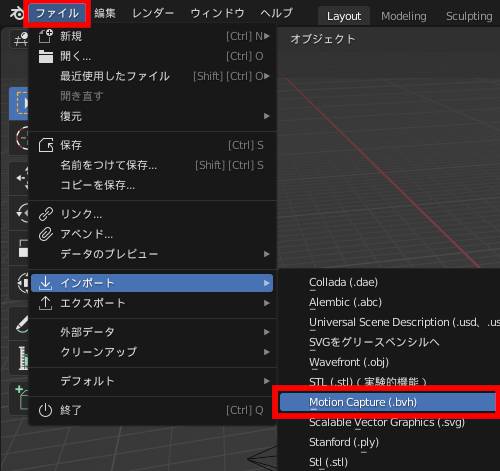Choose 終了 to quit Blender
Screen dimensions: 500x471
coord(152,410)
